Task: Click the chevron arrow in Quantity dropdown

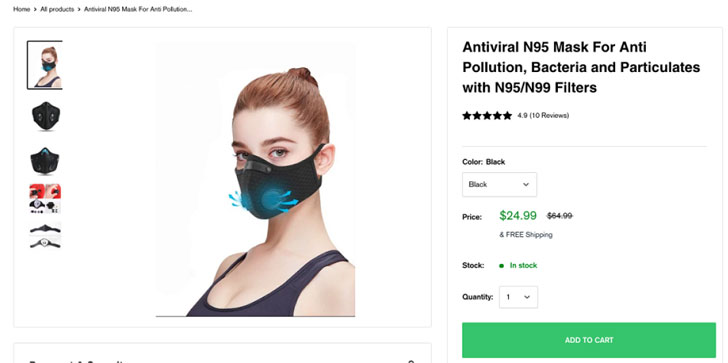Action: coord(527,297)
